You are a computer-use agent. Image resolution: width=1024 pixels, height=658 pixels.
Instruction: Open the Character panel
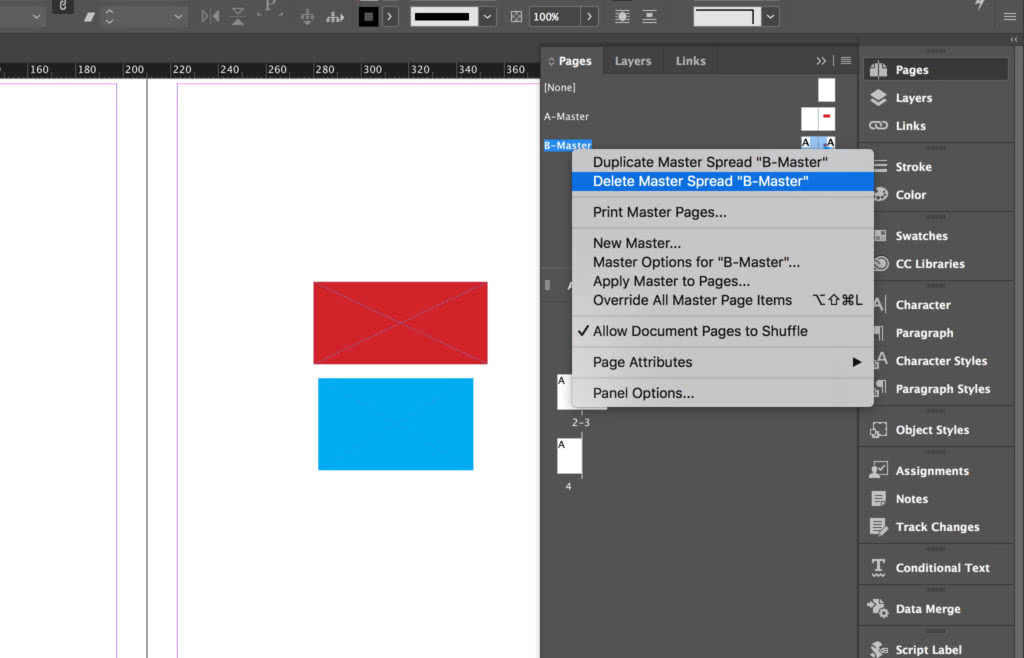(925, 304)
